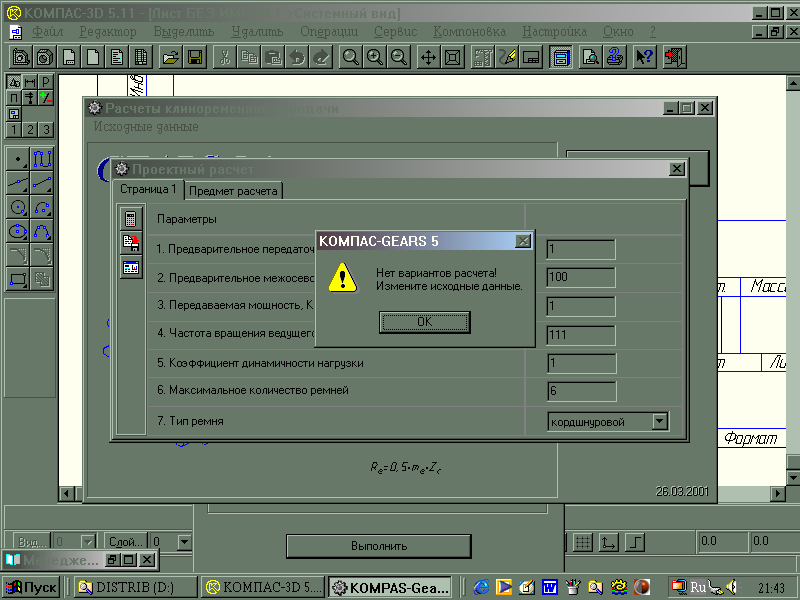Image resolution: width=800 pixels, height=600 pixels.
Task: Select the circle drawing tool
Action: pos(18,208)
